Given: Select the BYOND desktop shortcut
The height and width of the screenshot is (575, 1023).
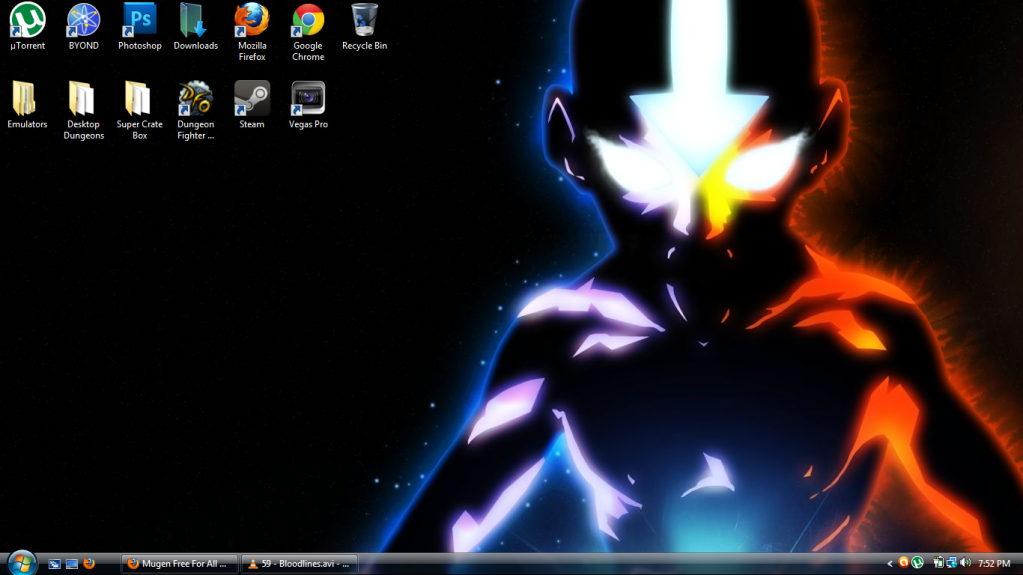Looking at the screenshot, I should pos(84,27).
